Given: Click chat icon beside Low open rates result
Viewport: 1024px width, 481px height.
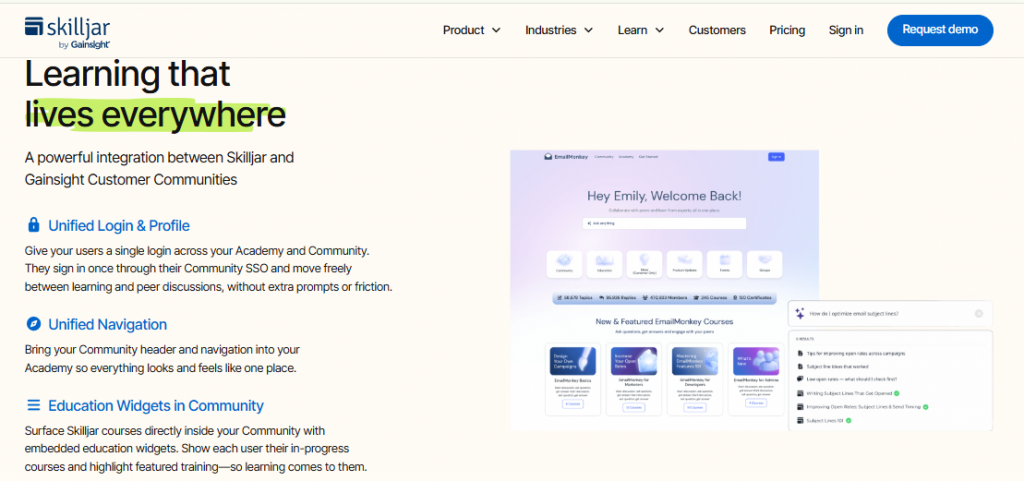Looking at the screenshot, I should pos(801,379).
